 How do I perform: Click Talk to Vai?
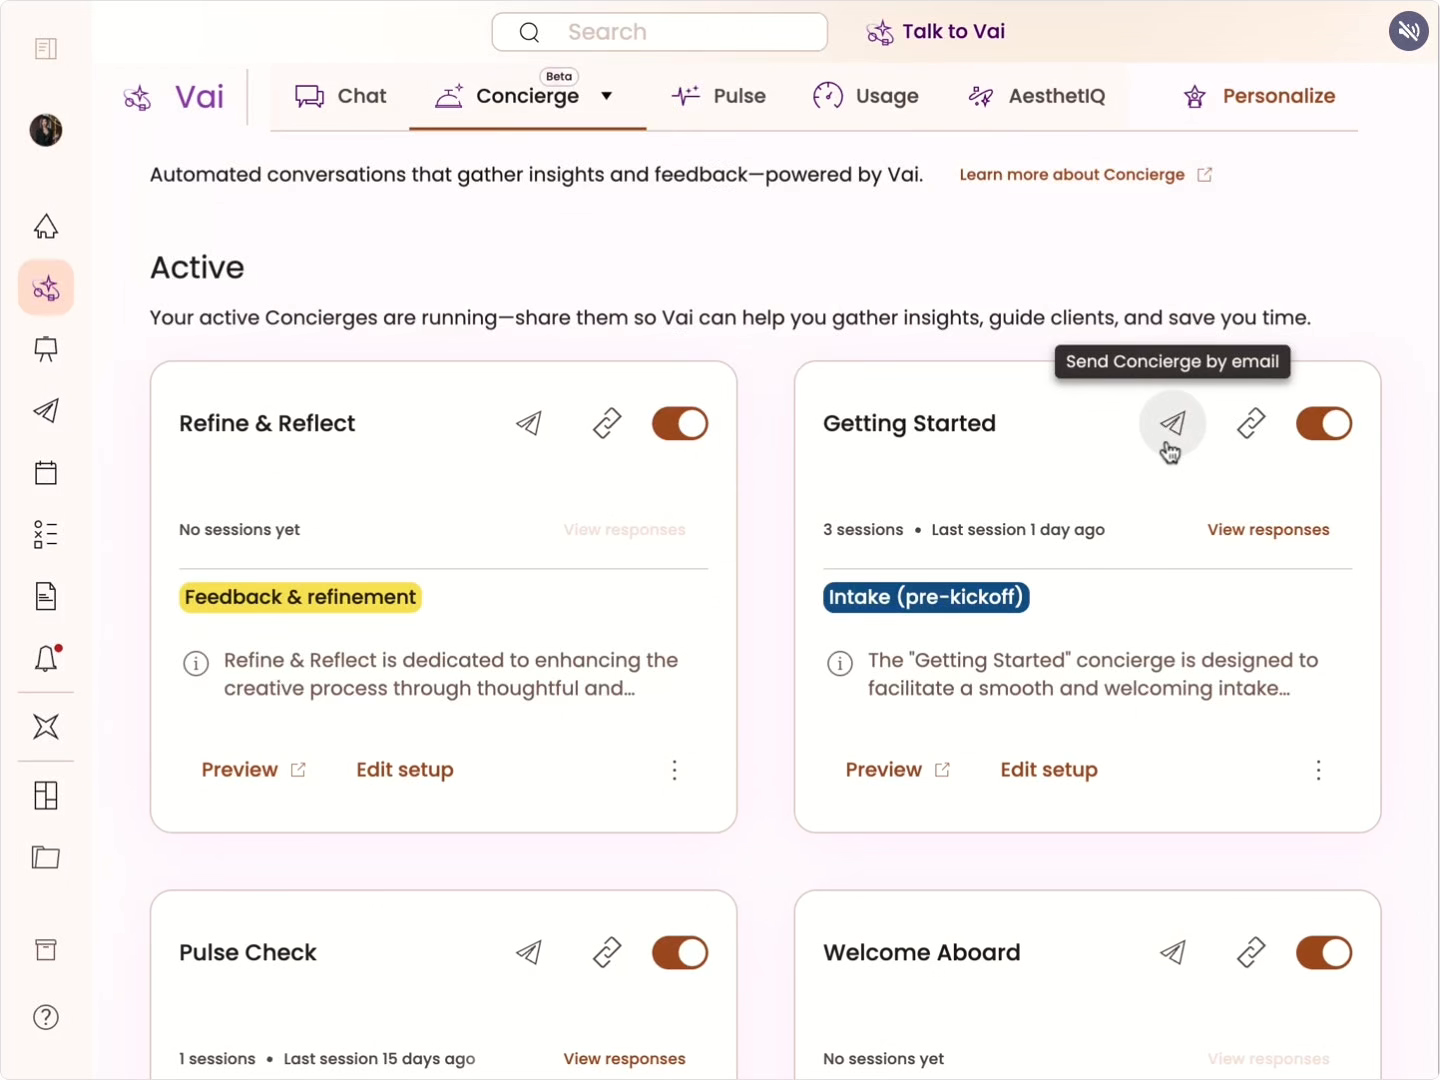pos(936,32)
